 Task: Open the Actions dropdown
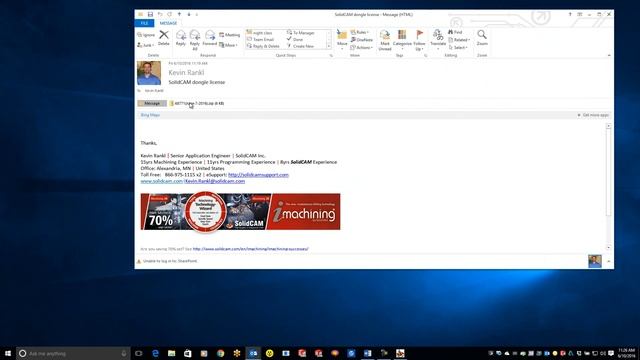coord(362,48)
